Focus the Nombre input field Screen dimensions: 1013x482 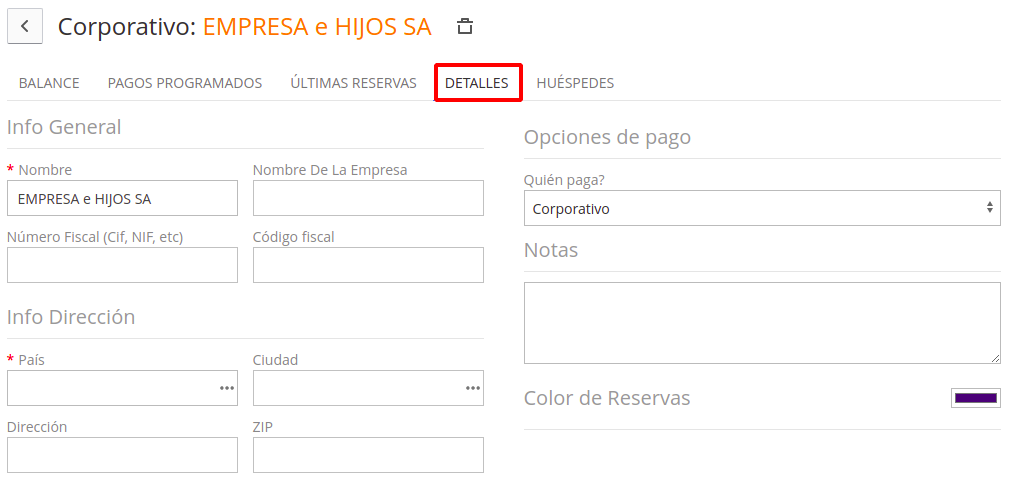(122, 198)
